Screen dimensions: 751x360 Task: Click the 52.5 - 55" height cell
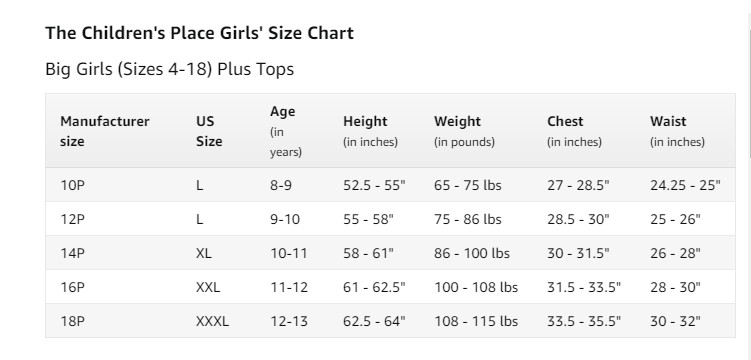pos(374,185)
